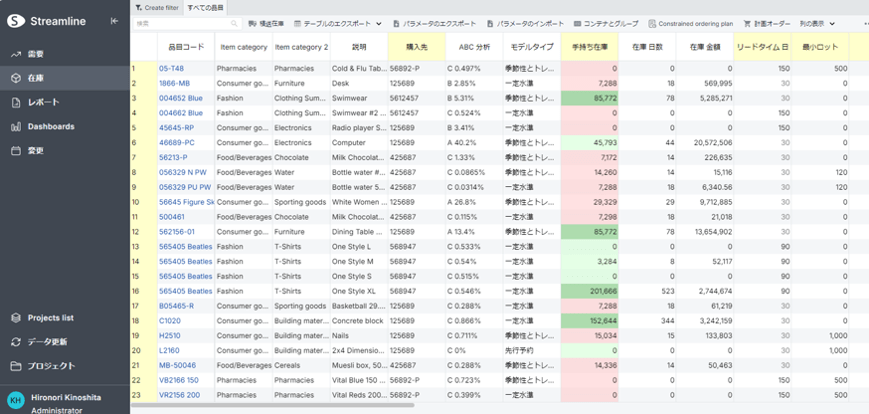Click データ更新 to refresh data
869x414 pixels.
[x=48, y=342]
